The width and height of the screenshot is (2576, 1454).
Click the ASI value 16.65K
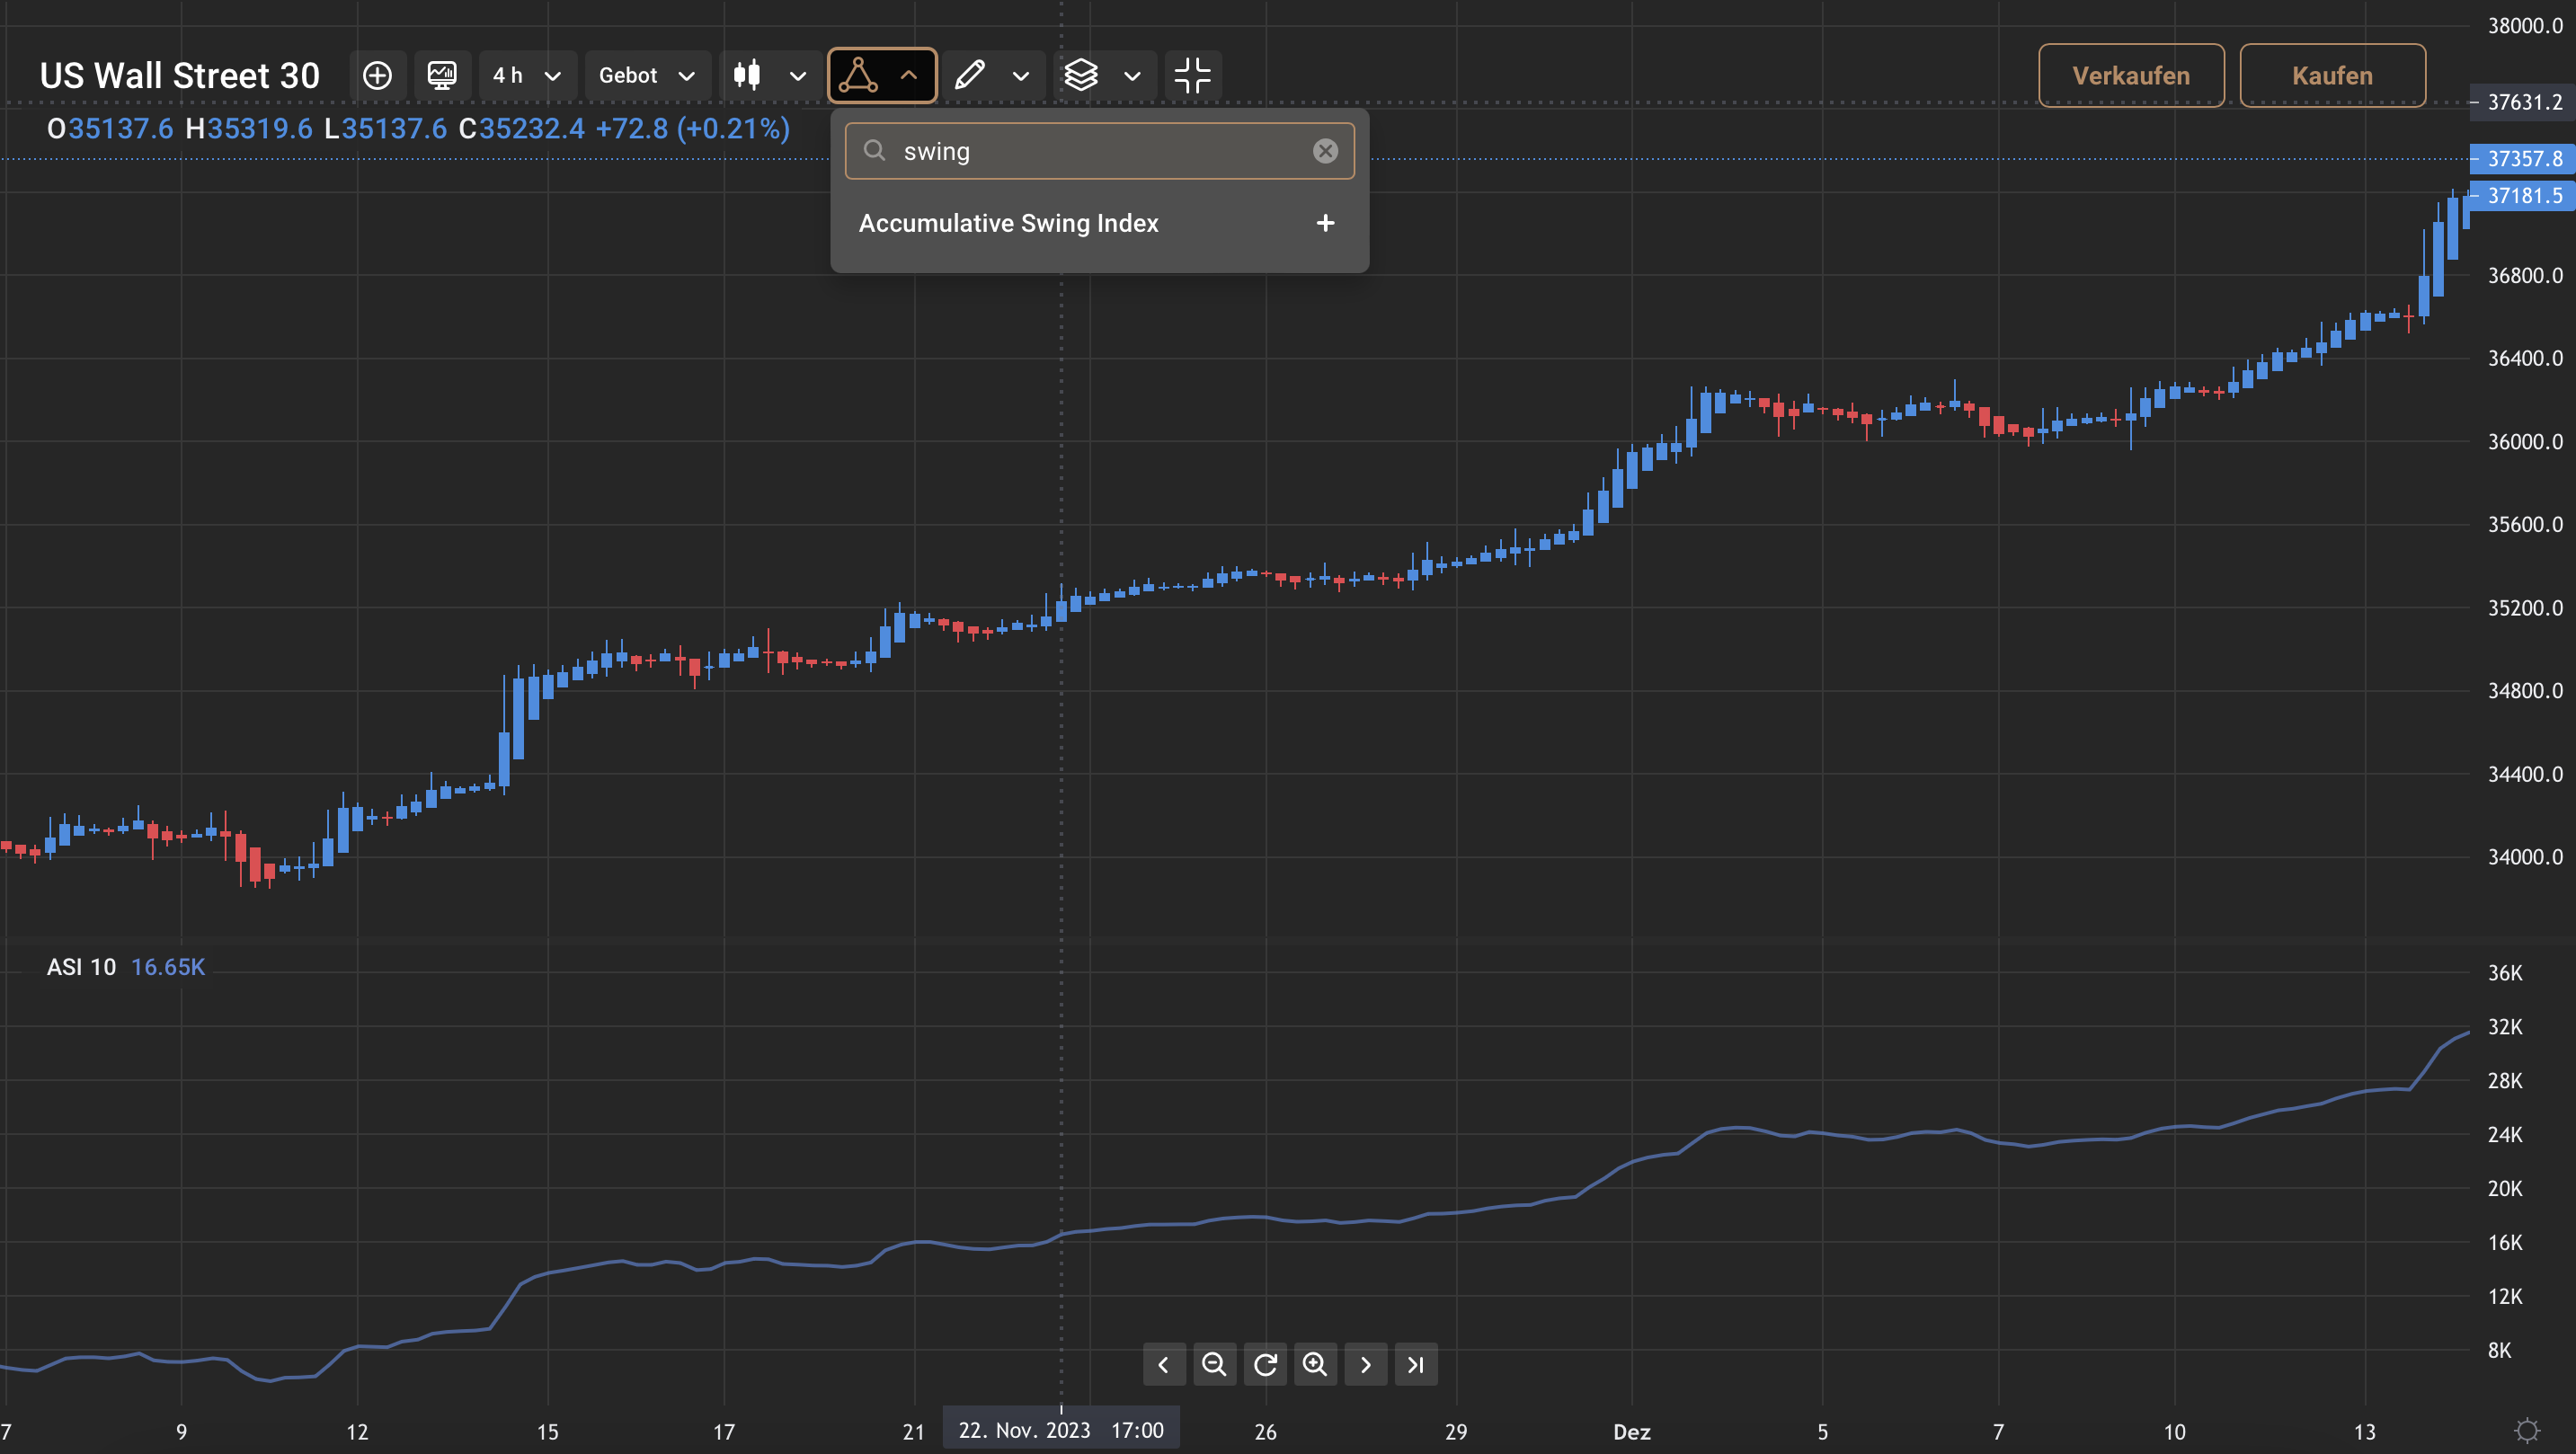pyautogui.click(x=168, y=967)
